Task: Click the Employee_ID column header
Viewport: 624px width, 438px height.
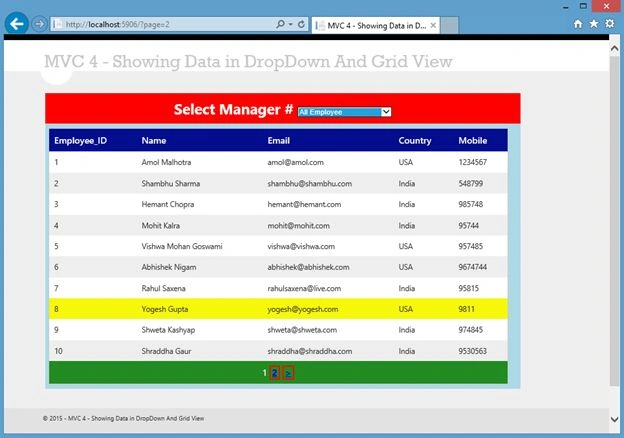Action: pos(81,141)
